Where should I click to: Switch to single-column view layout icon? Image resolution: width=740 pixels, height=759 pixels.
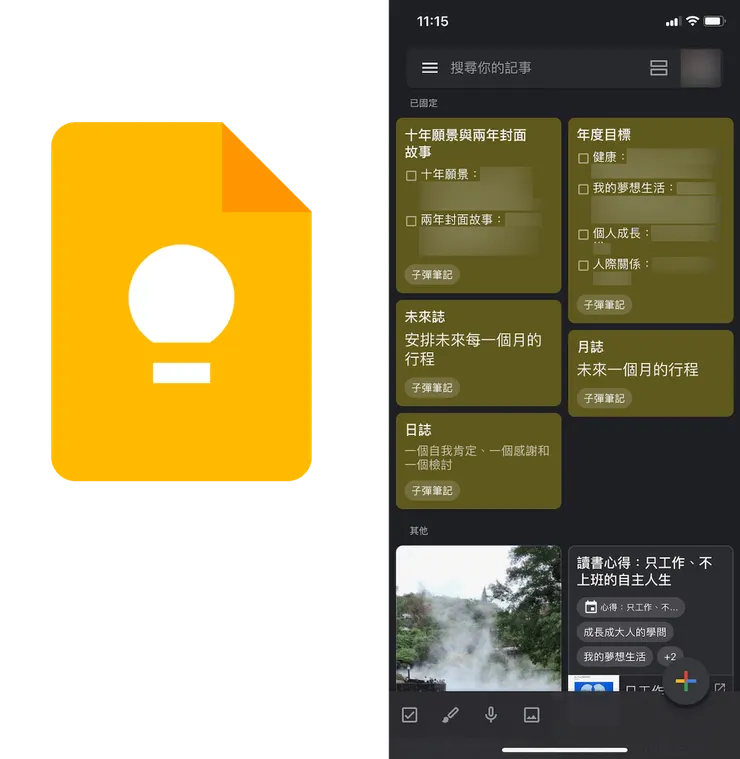[658, 68]
